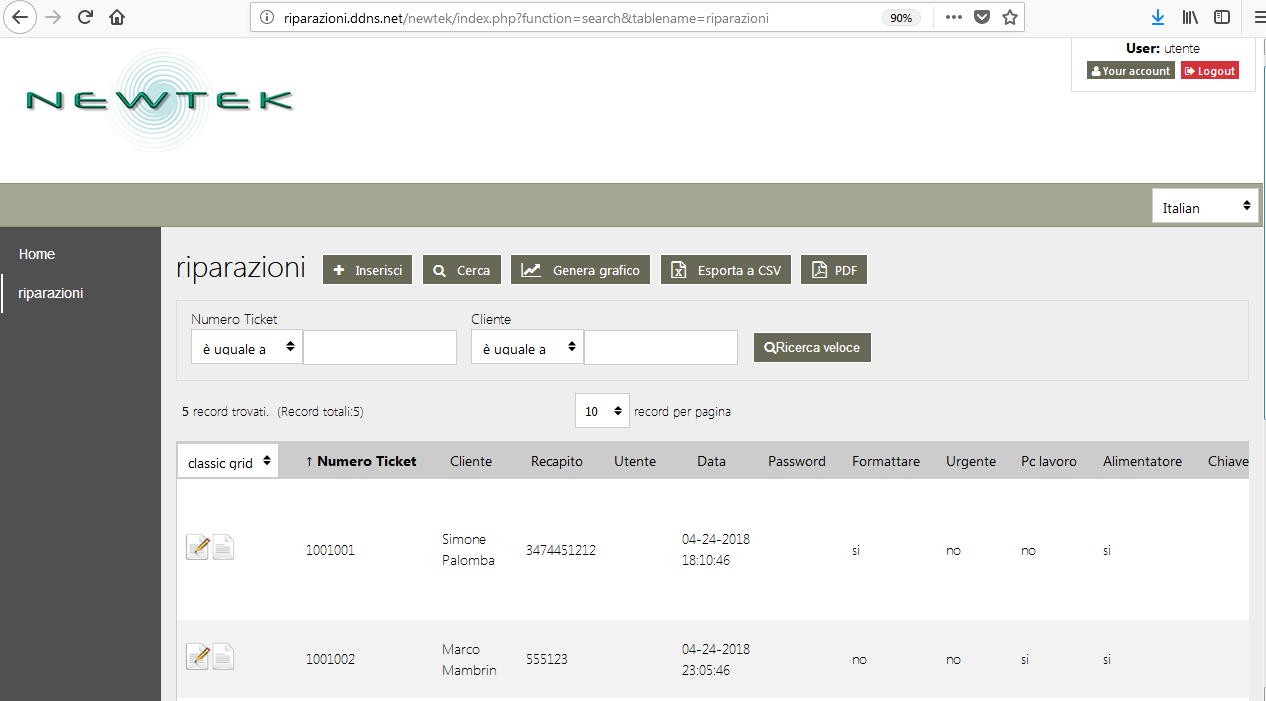Image resolution: width=1266 pixels, height=701 pixels.
Task: Expand Numero Ticket operator dropdown
Action: click(x=246, y=348)
